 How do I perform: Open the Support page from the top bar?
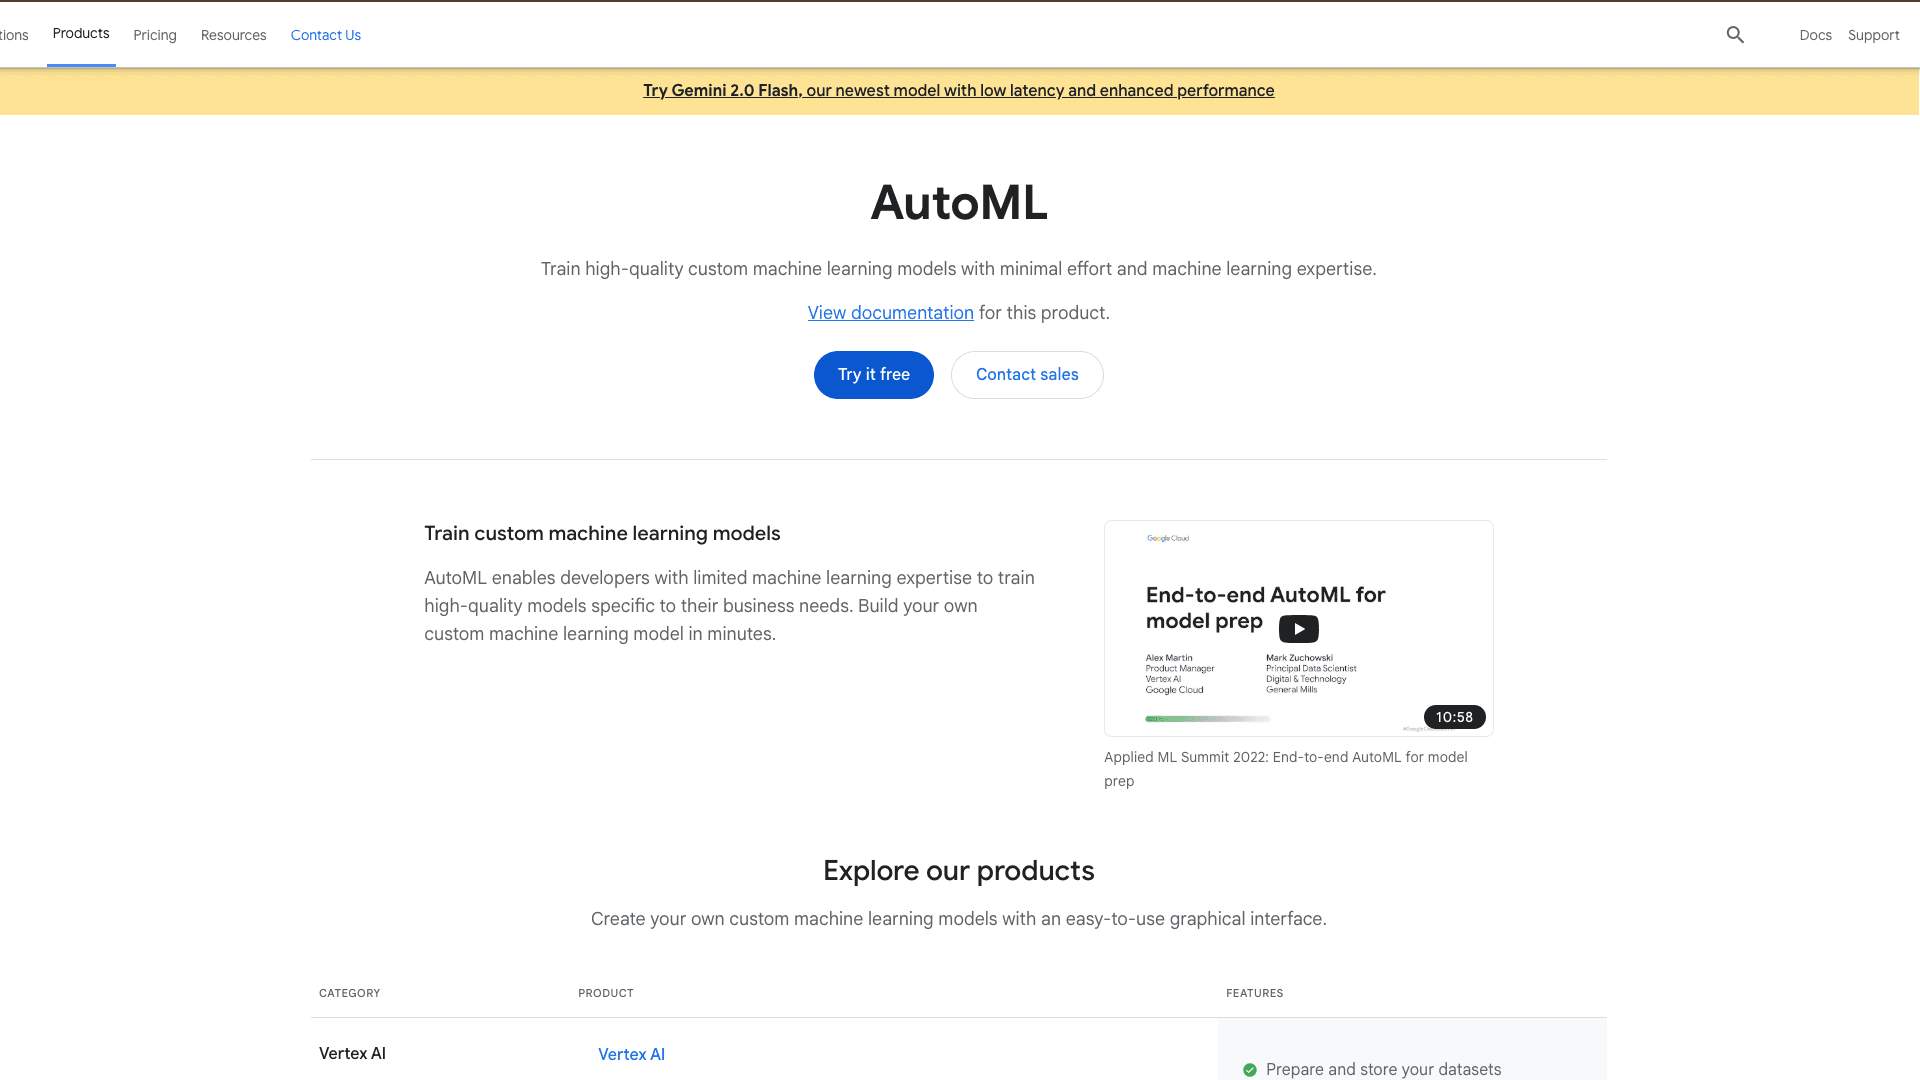pos(1873,35)
